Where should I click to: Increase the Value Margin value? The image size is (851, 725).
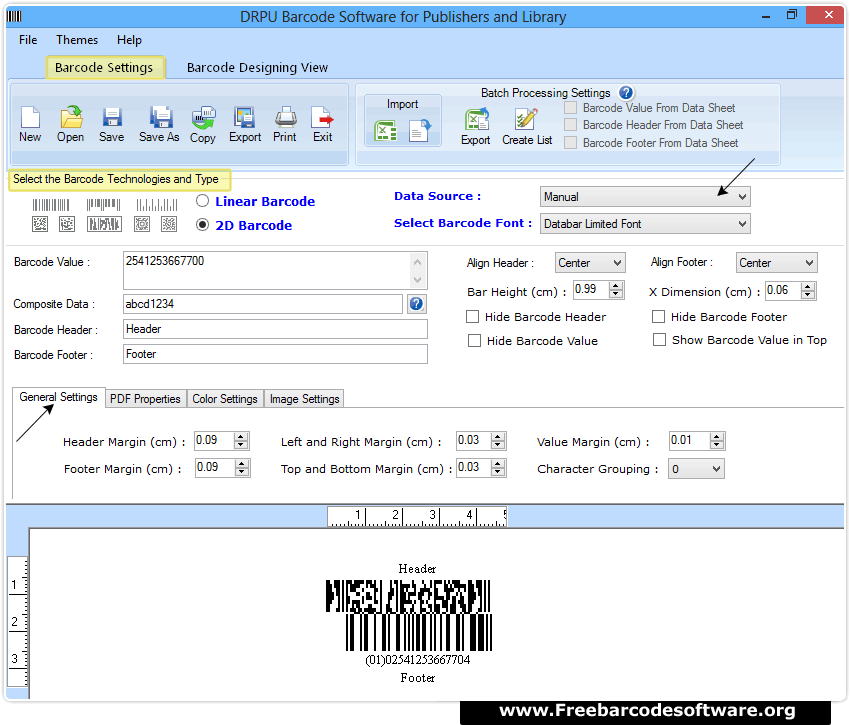[x=716, y=436]
